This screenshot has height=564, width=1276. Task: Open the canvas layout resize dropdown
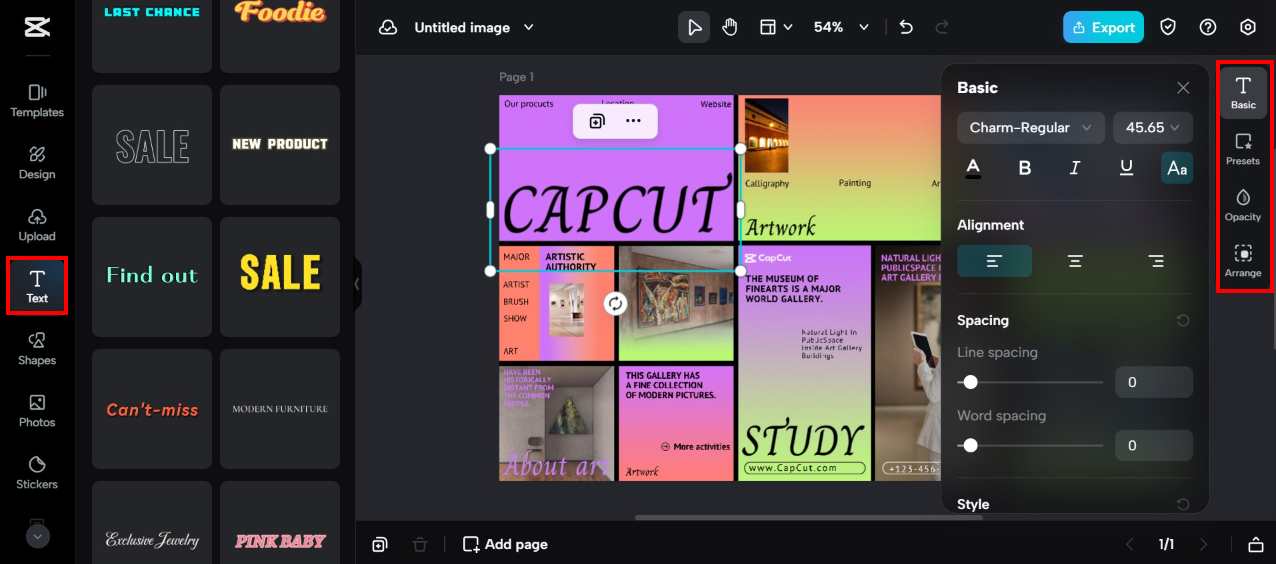776,28
